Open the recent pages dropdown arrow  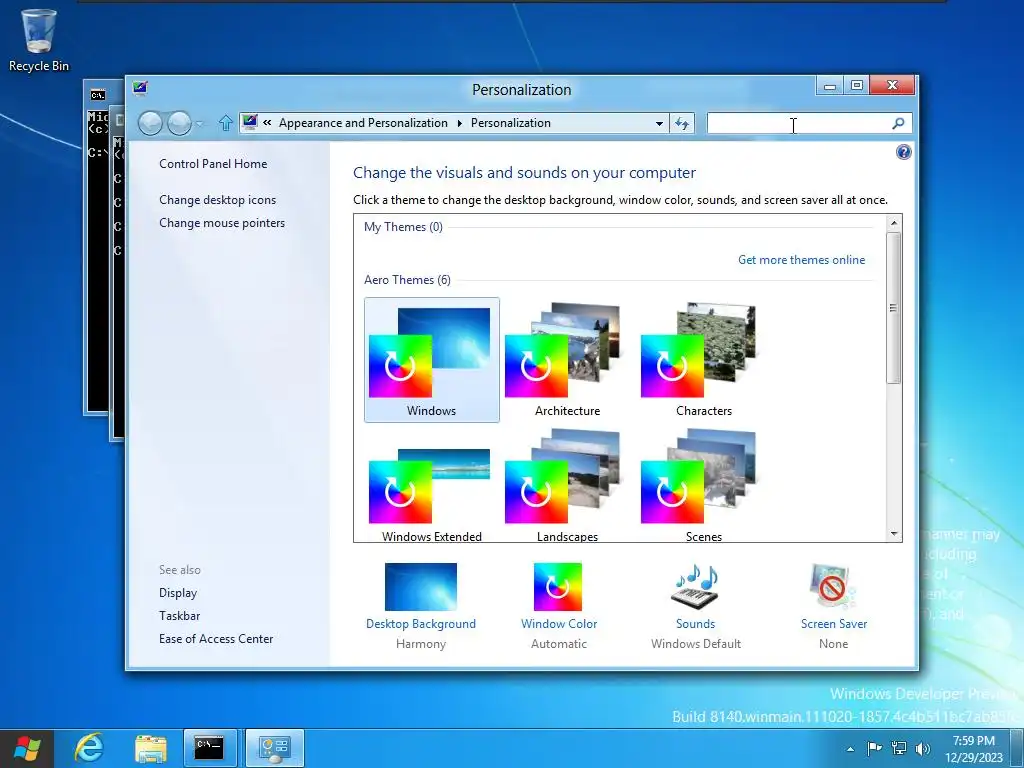(200, 123)
